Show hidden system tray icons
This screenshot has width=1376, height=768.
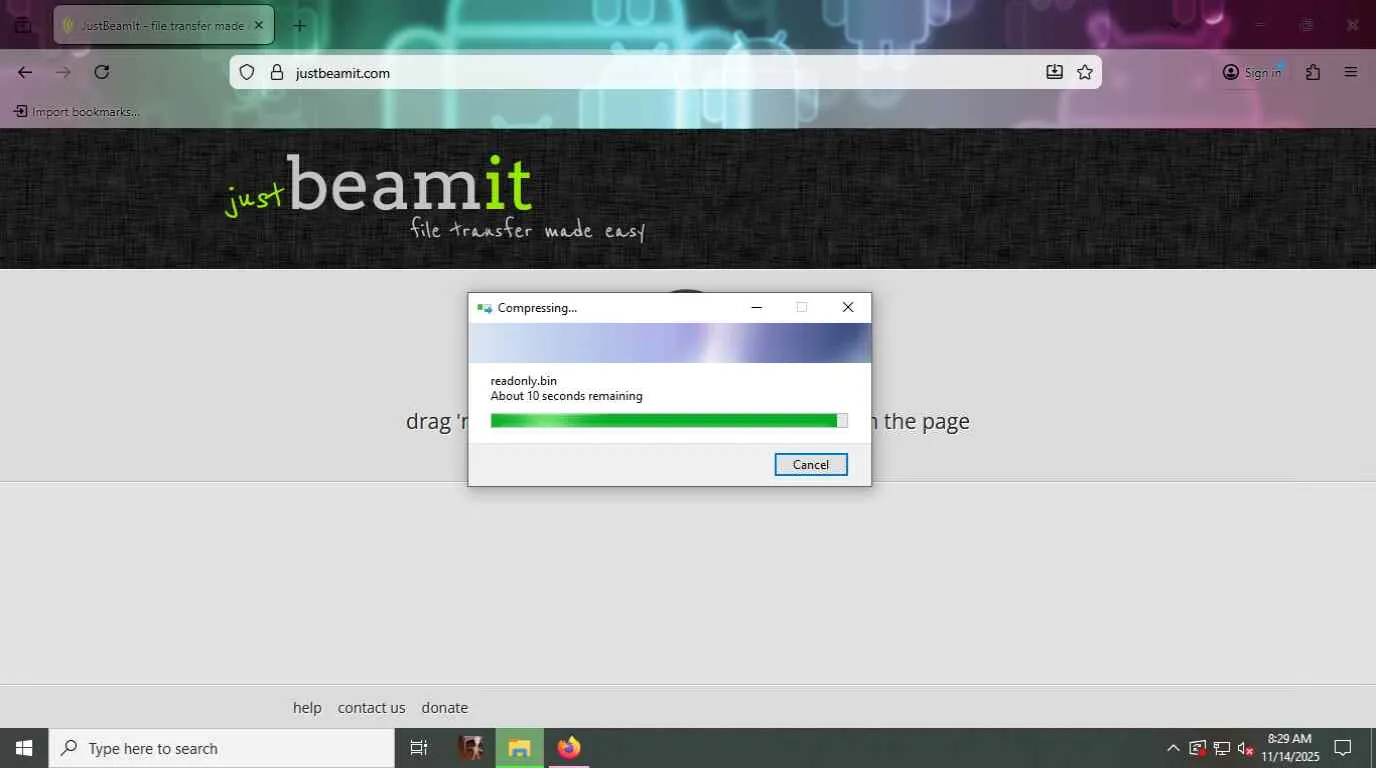(x=1173, y=748)
